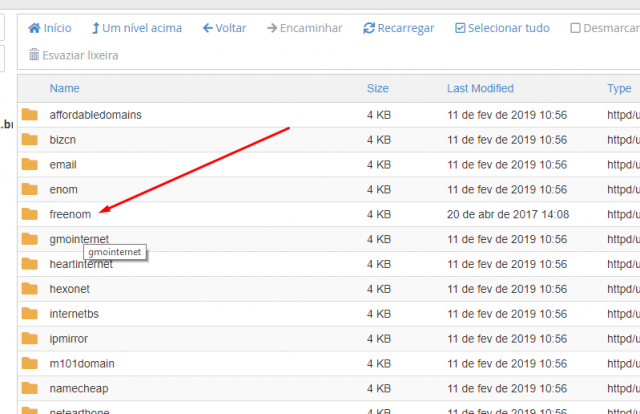
Task: Click freenom date 20 de abr de 2017 14:08
Action: (x=508, y=214)
